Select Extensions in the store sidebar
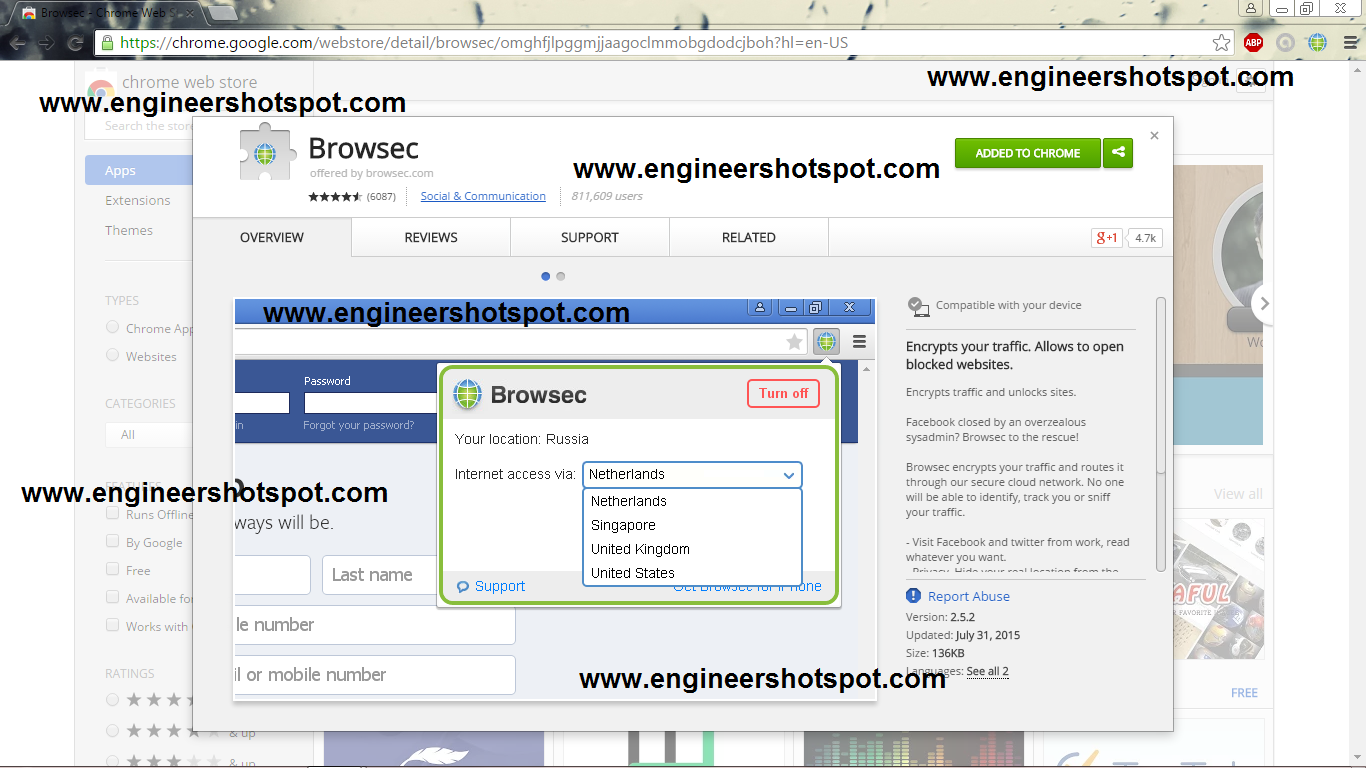The image size is (1366, 768). click(138, 200)
